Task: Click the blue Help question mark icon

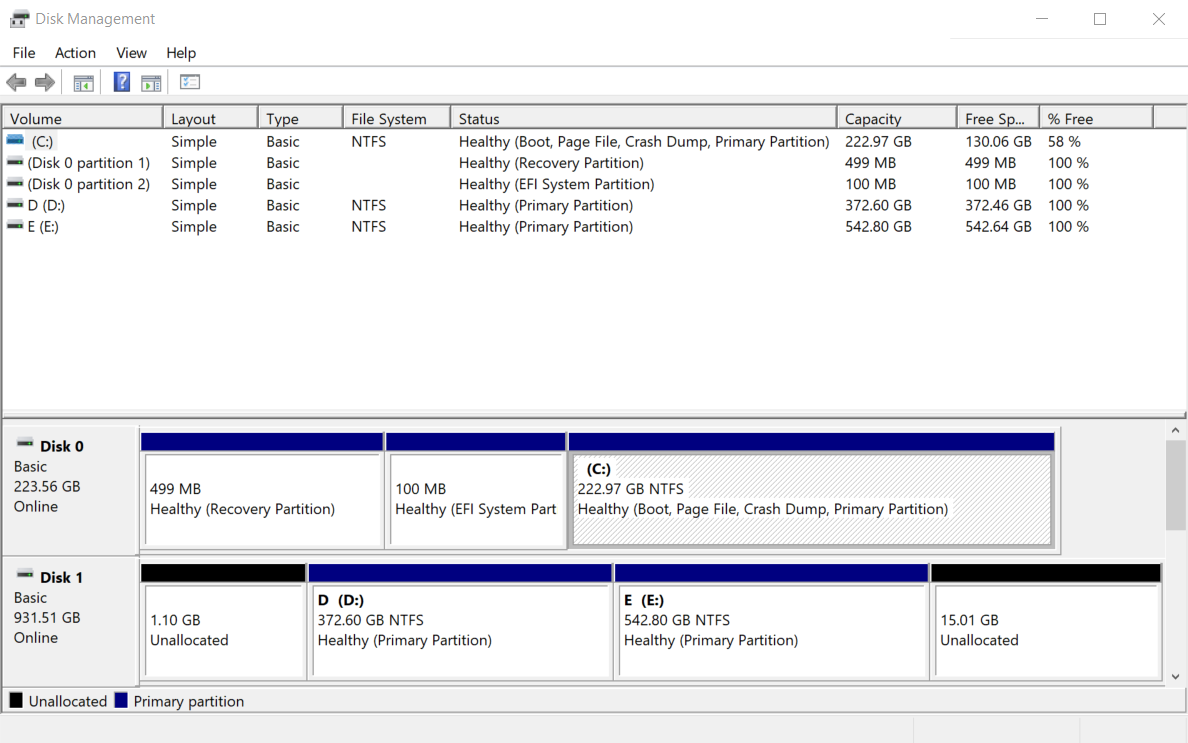Action: coord(121,82)
